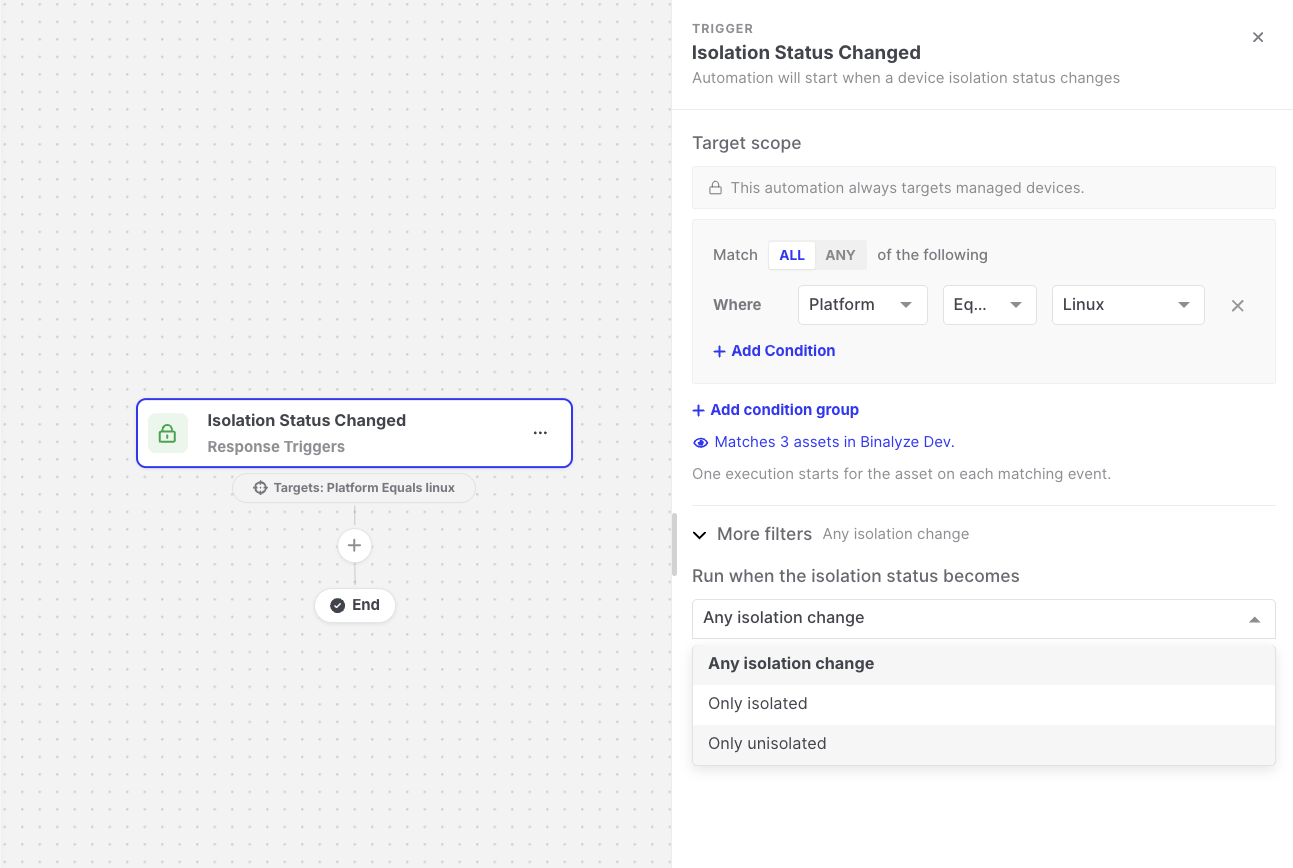Click the check icon in End node
Screen dimensions: 1293x868
338,605
